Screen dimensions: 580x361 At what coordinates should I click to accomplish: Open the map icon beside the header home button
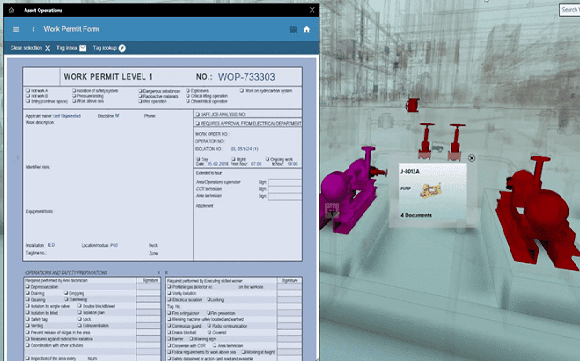point(293,29)
